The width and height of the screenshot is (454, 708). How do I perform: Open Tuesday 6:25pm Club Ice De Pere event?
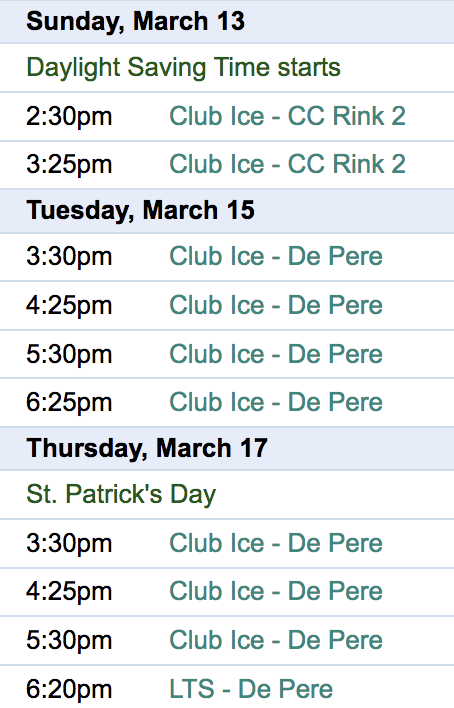tap(276, 402)
